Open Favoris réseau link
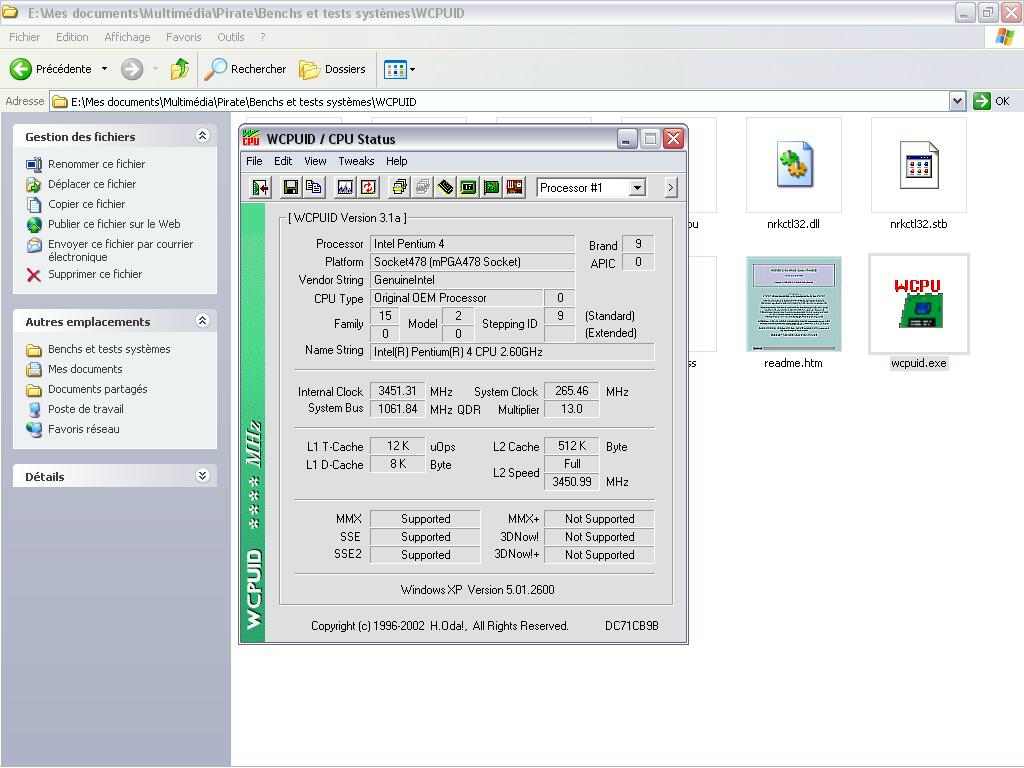Viewport: 1024px width, 768px height. pyautogui.click(x=84, y=429)
